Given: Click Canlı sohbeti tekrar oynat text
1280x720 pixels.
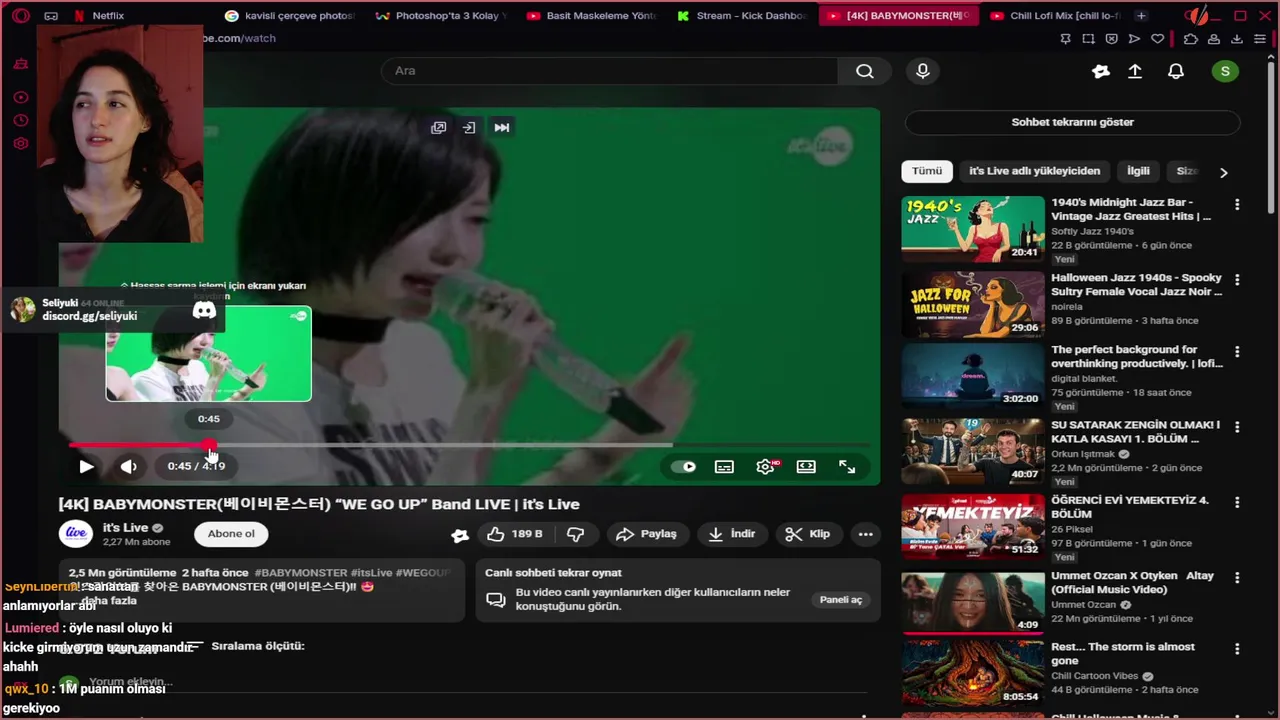Looking at the screenshot, I should click(553, 573).
